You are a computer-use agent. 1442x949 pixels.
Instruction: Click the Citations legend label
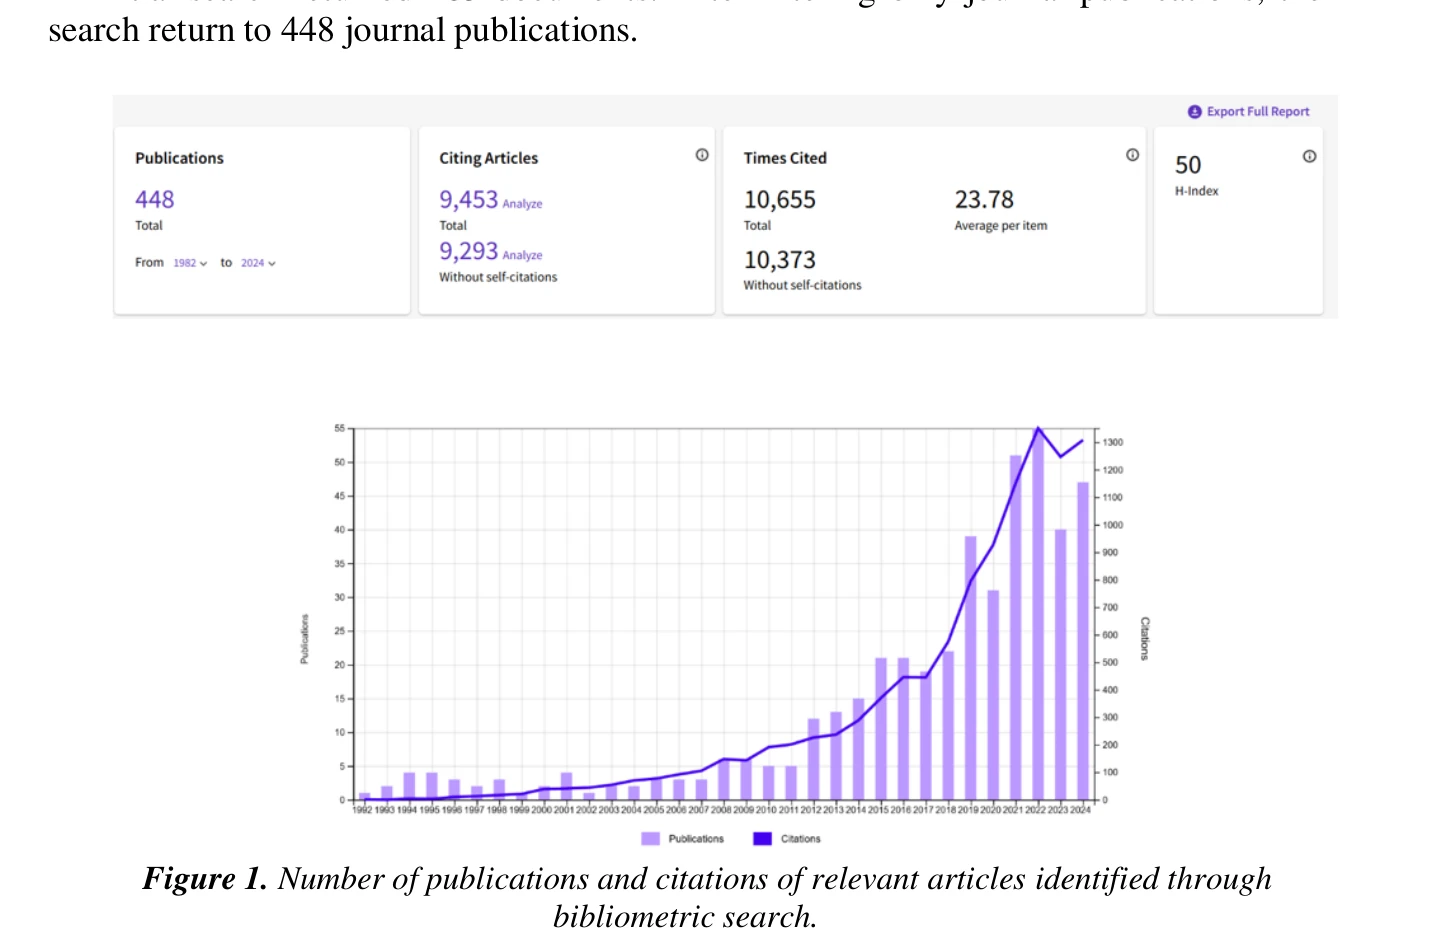click(x=800, y=839)
